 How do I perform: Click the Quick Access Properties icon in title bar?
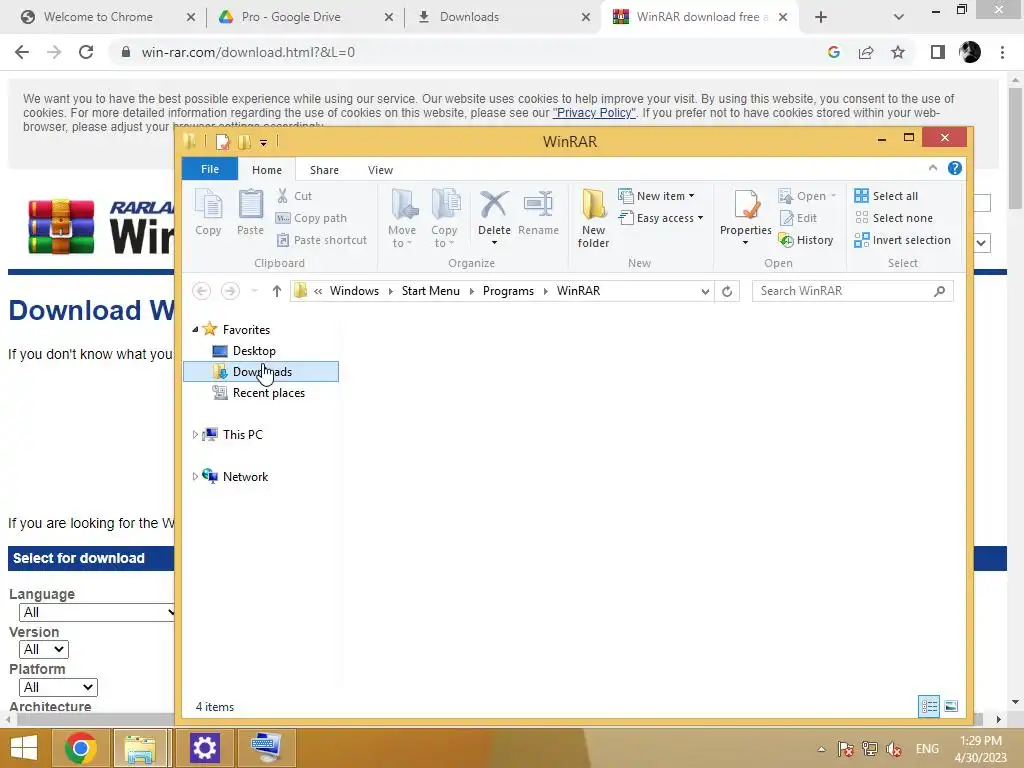pos(223,142)
